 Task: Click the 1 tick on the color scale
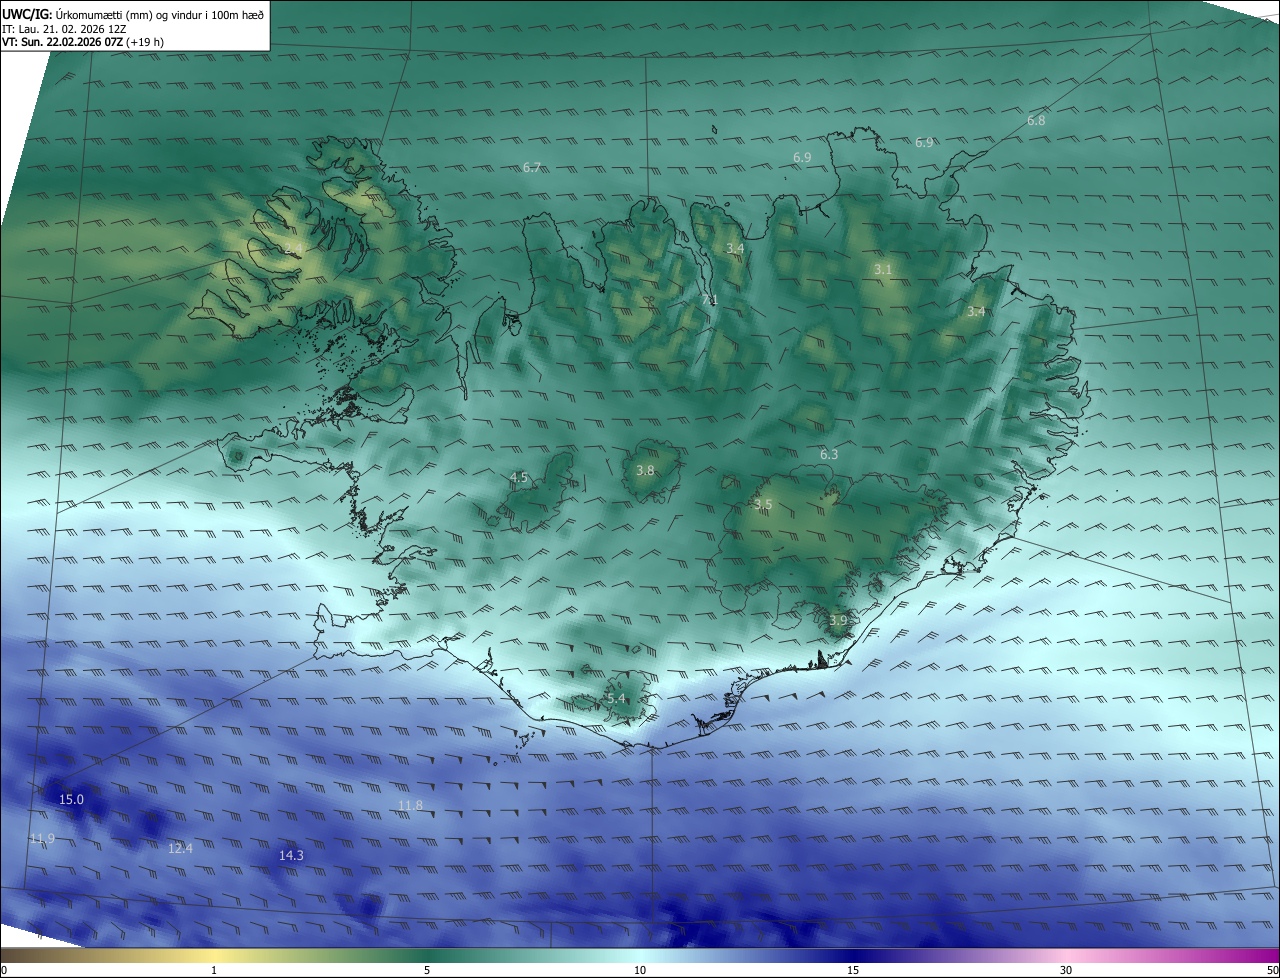coord(214,971)
